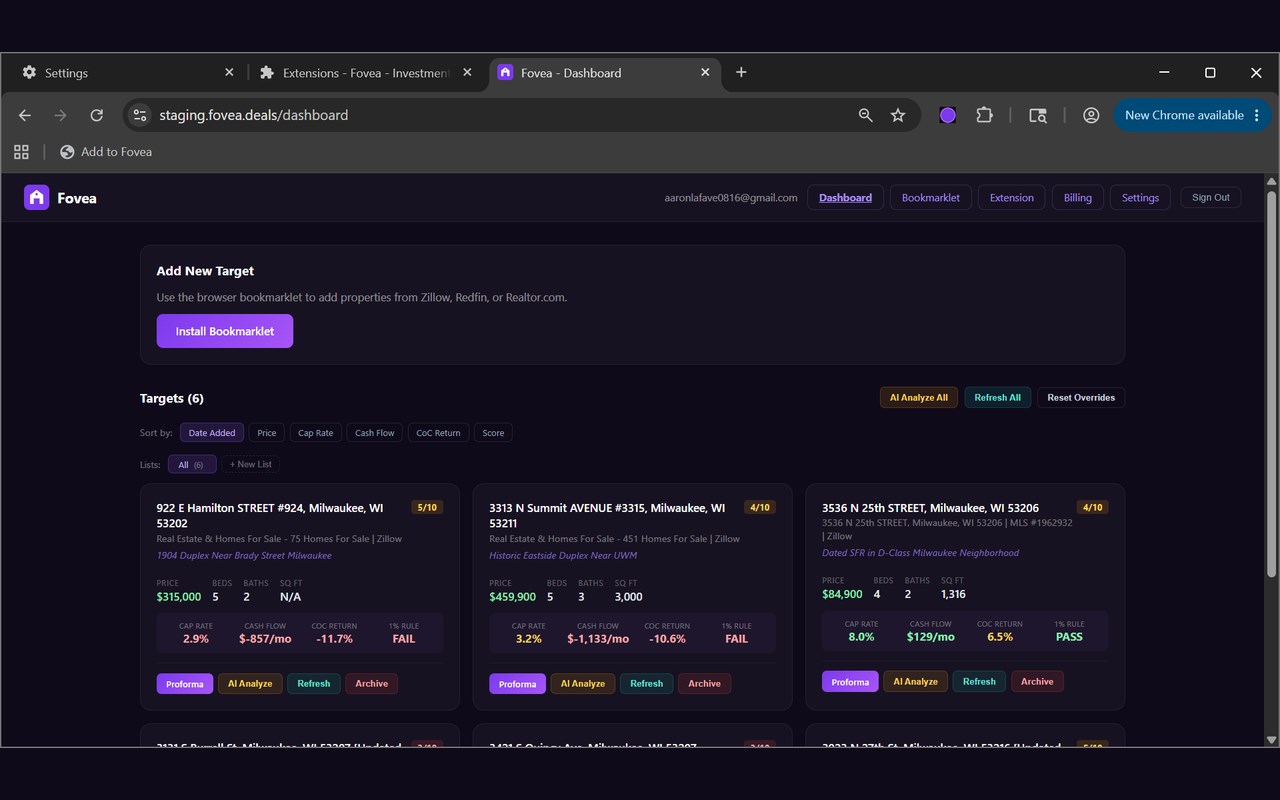Click AI Analyze All button
1280x800 pixels.
918,397
